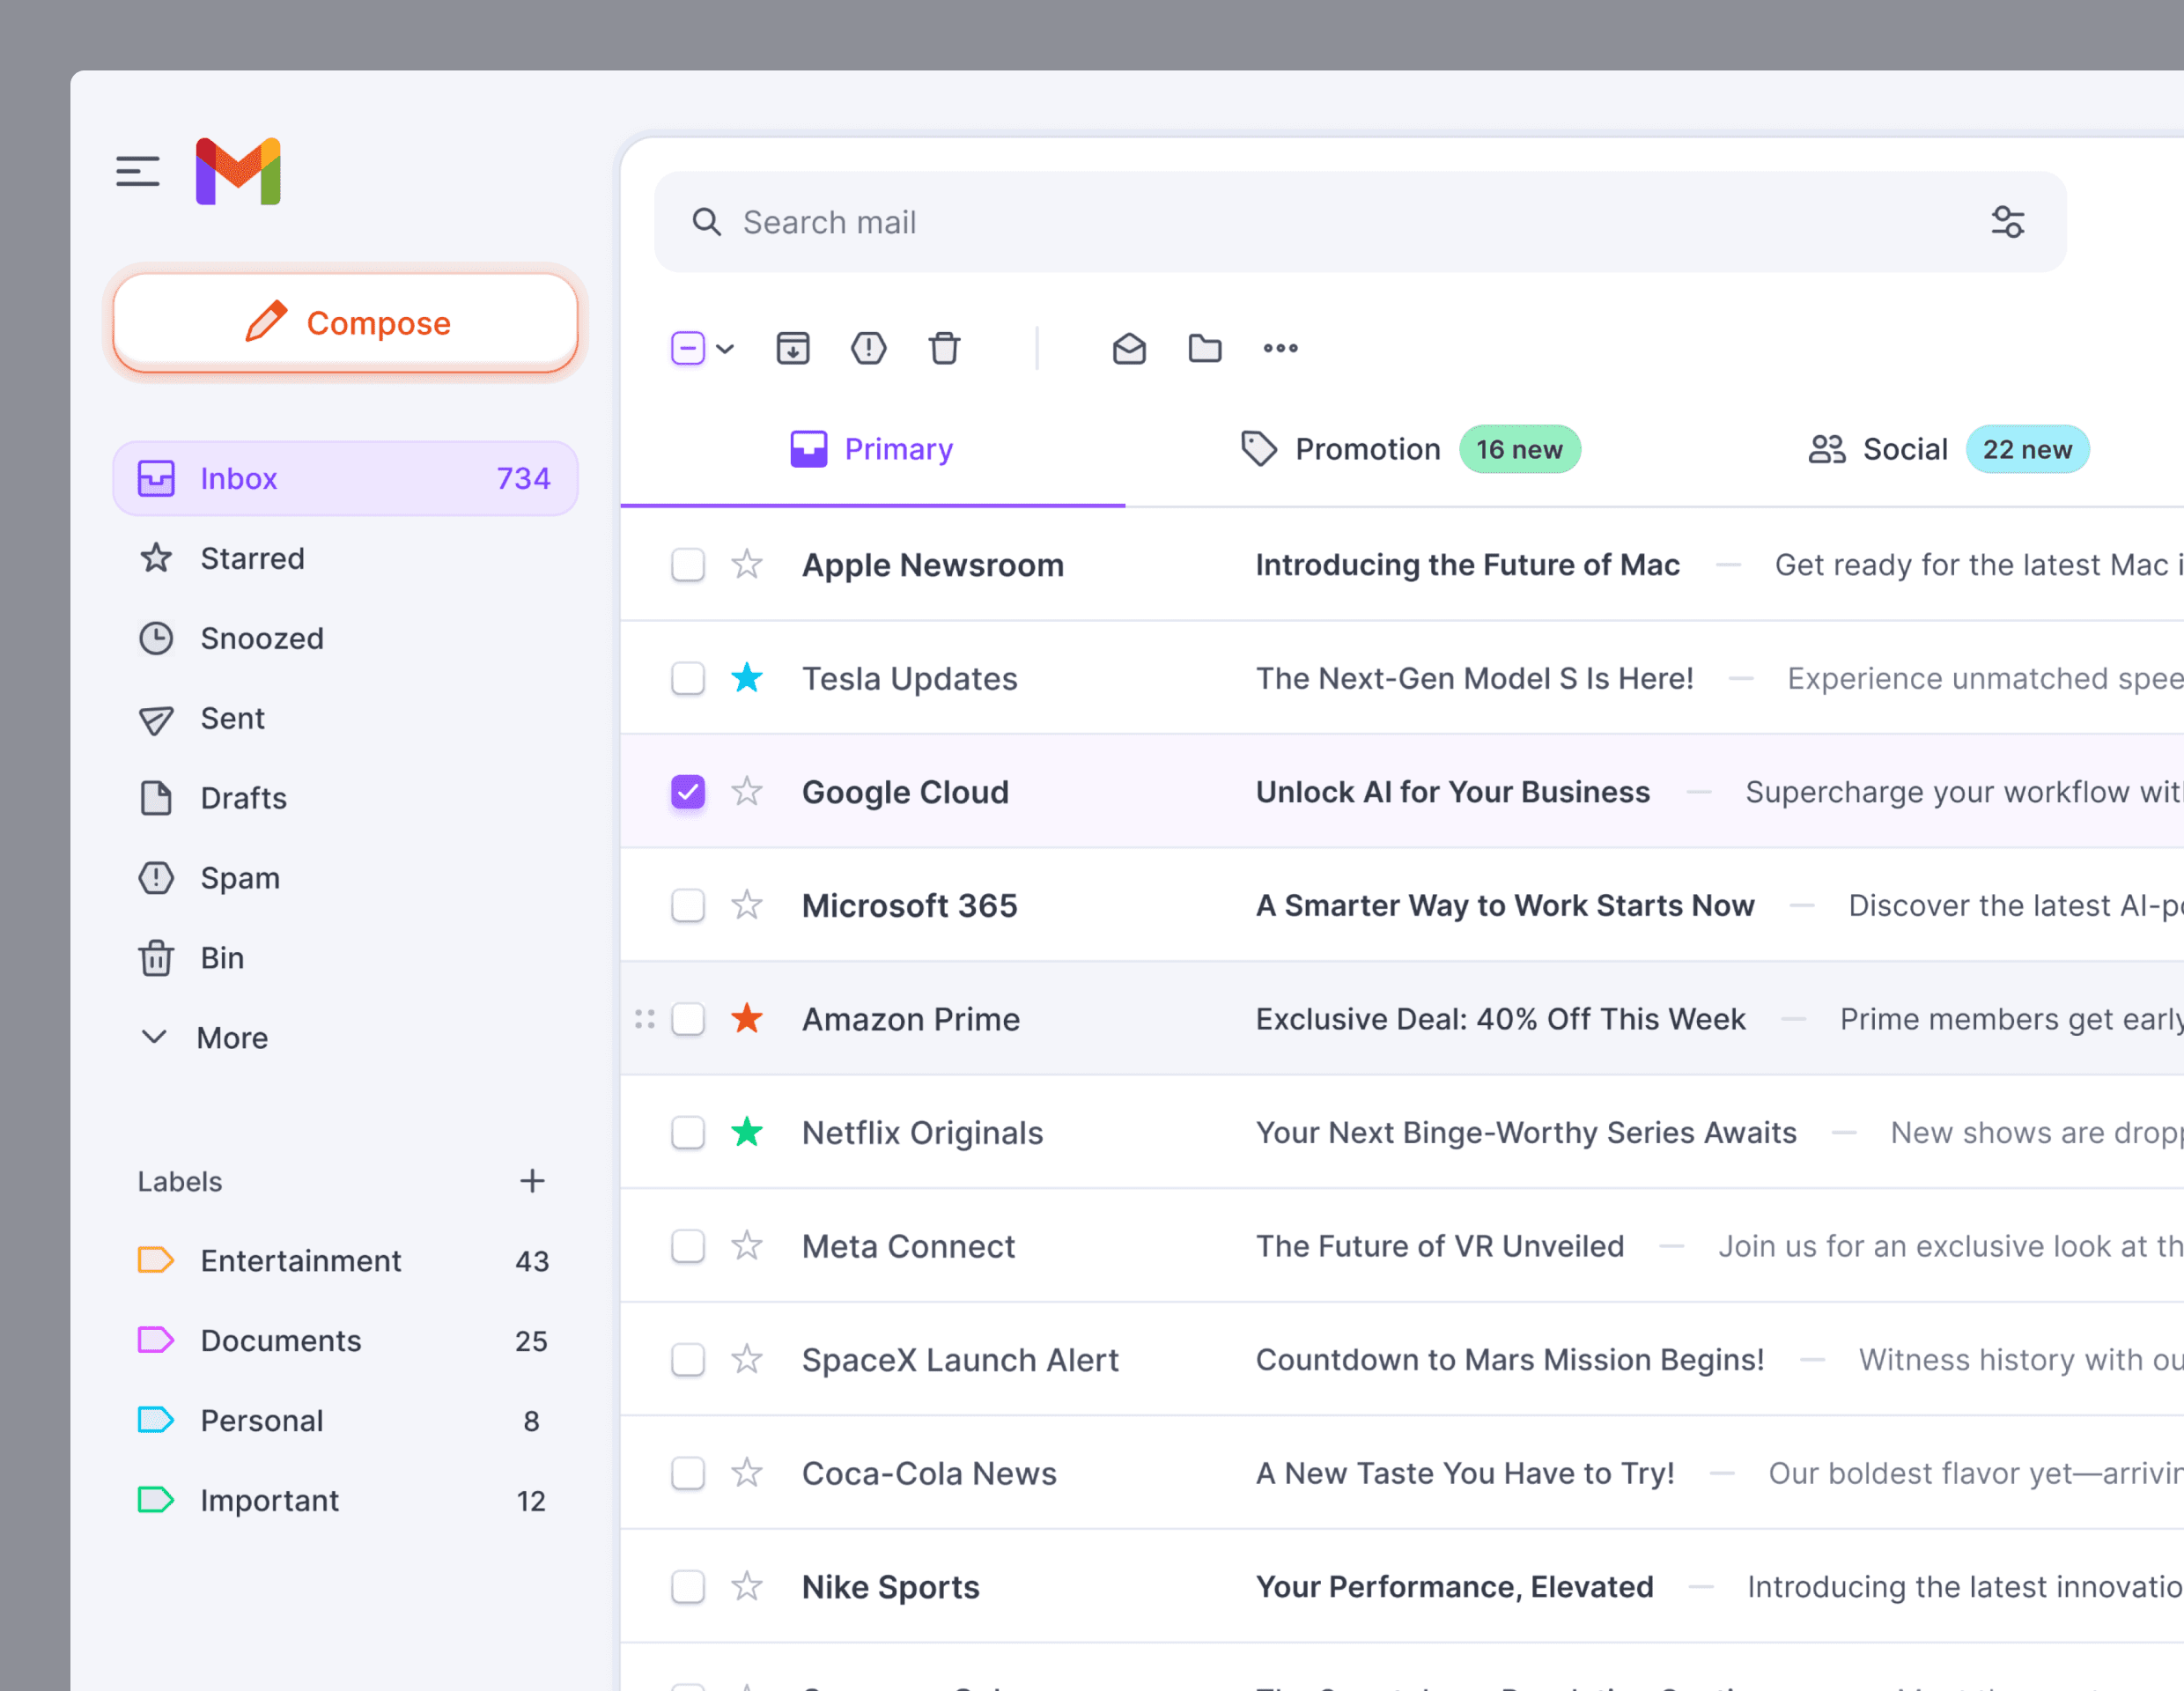Click the search magnifier icon
Viewport: 2184px width, 1691px height.
click(707, 222)
